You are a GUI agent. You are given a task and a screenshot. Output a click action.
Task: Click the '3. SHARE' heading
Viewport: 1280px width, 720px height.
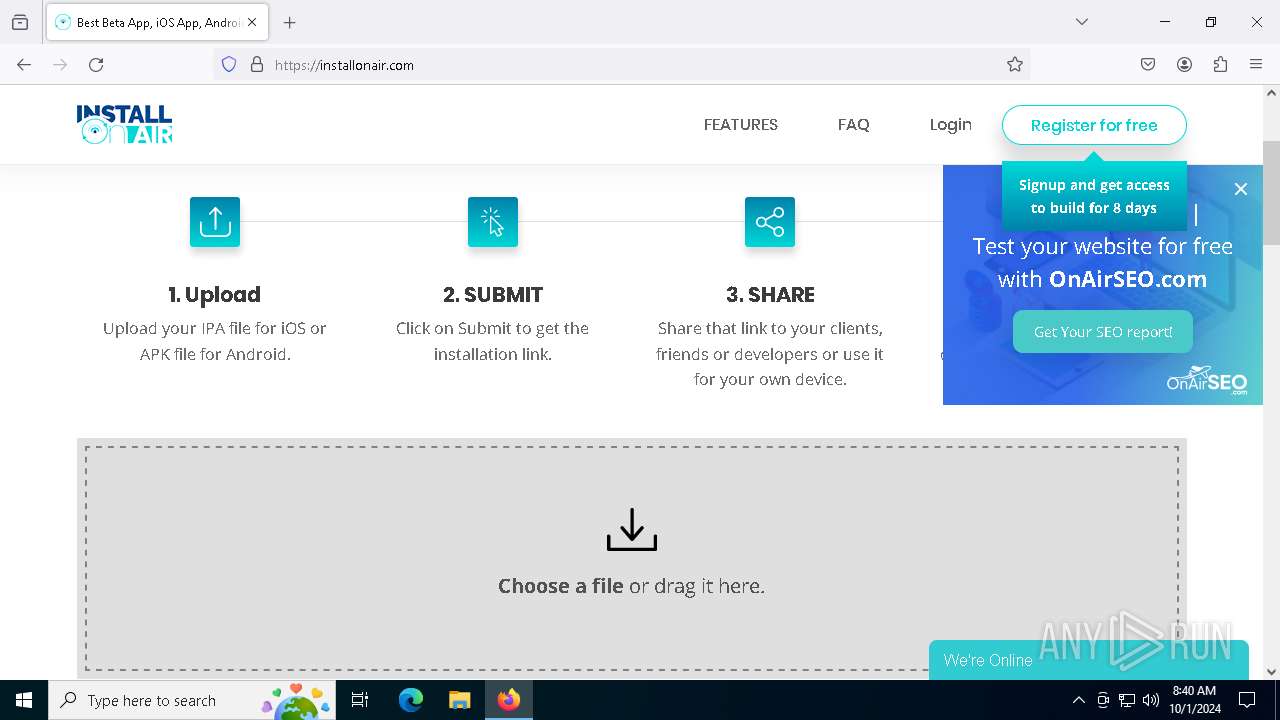[770, 295]
